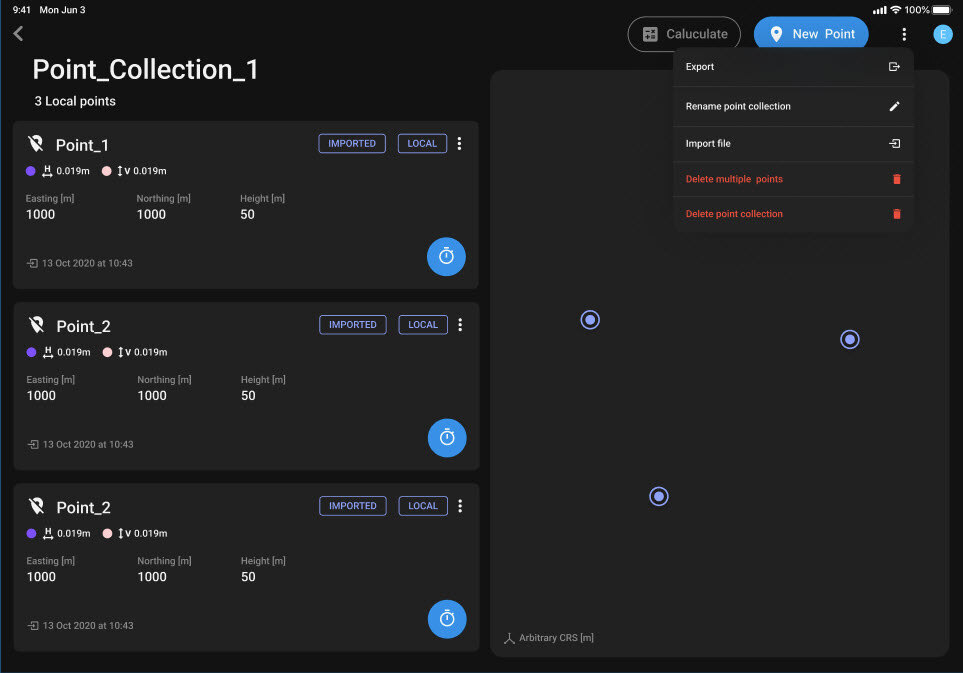Open the kebab menu on the last Point_2 card
This screenshot has width=963, height=673.
coord(459,506)
